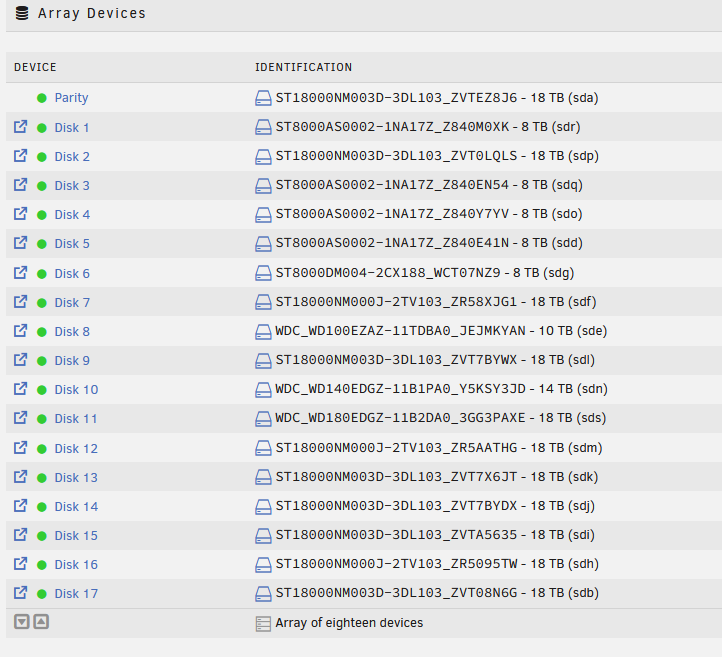Viewport: 722px width, 657px height.
Task: Open Disk 14 browse icon
Action: [20, 506]
